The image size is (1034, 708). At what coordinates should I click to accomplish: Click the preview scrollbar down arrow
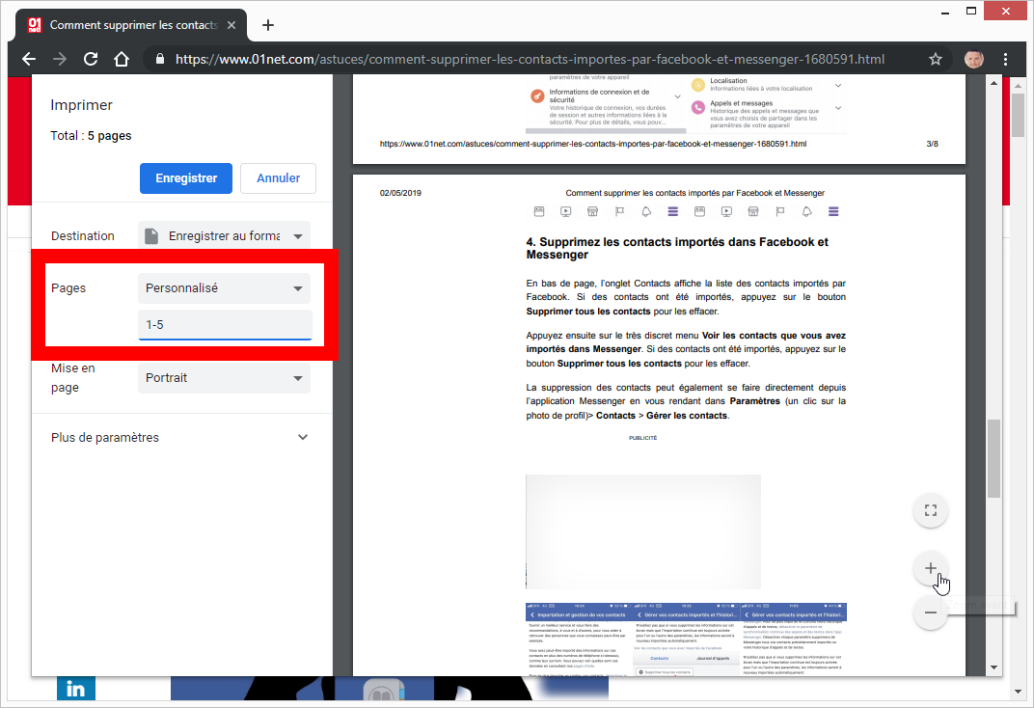994,667
